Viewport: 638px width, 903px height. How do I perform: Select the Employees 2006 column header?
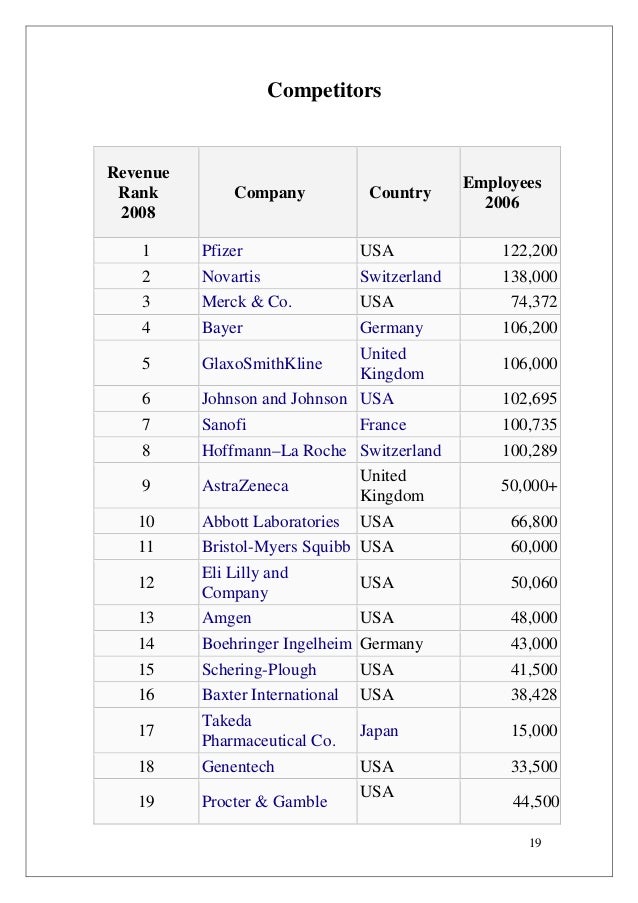502,192
